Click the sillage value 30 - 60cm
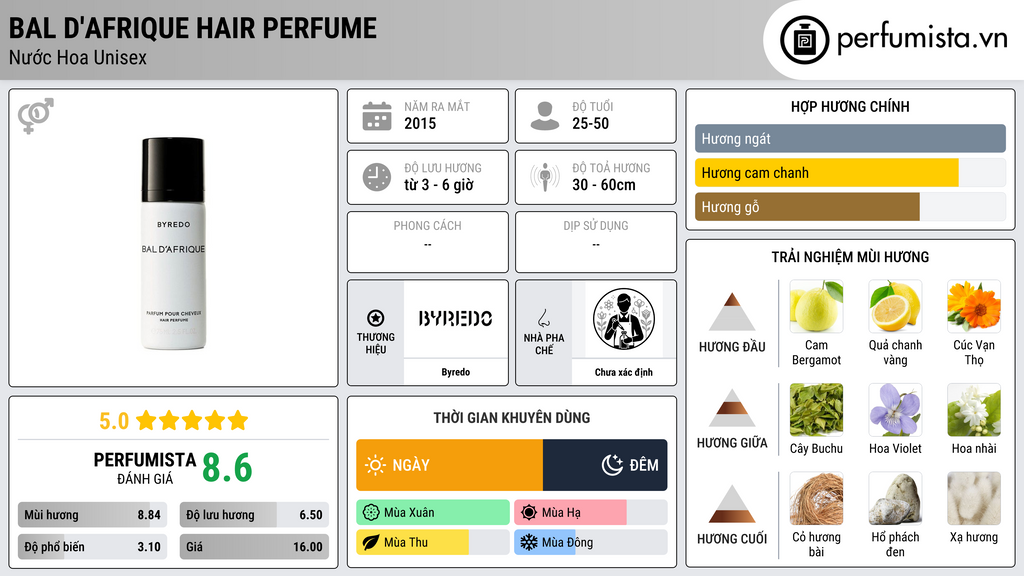This screenshot has height=576, width=1024. pos(603,185)
